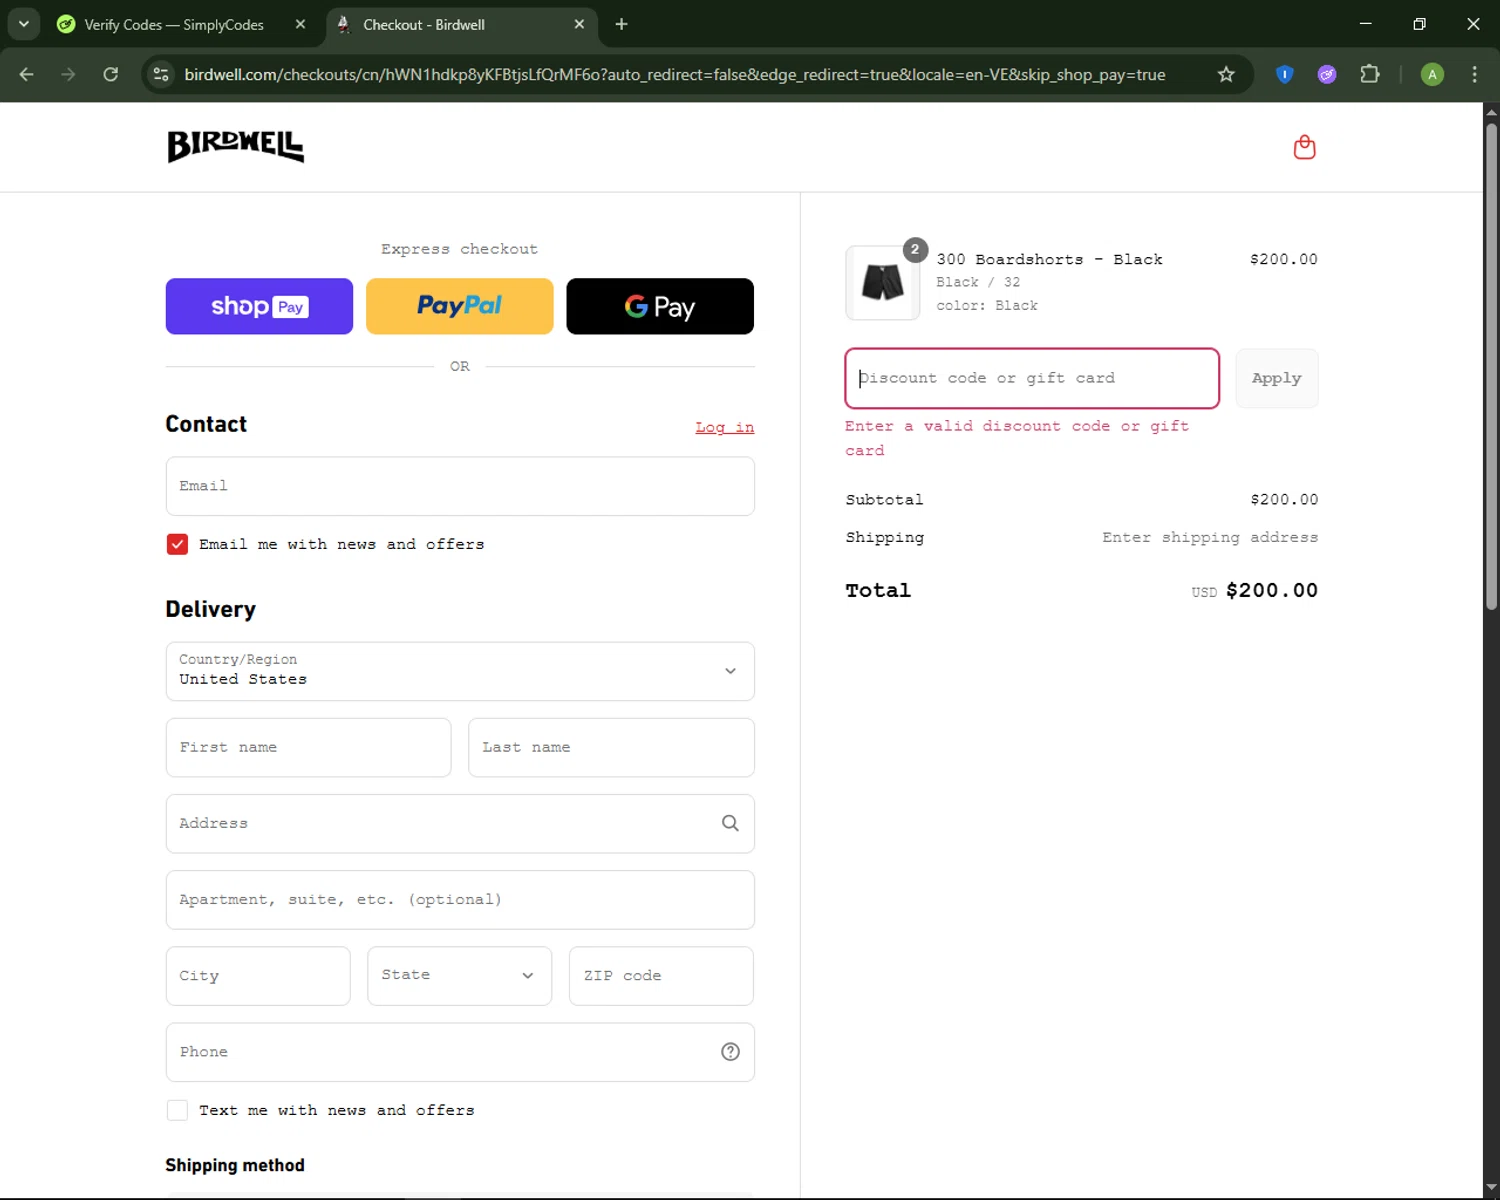This screenshot has width=1500, height=1200.
Task: Click the Apartment, suite field
Action: tap(460, 900)
